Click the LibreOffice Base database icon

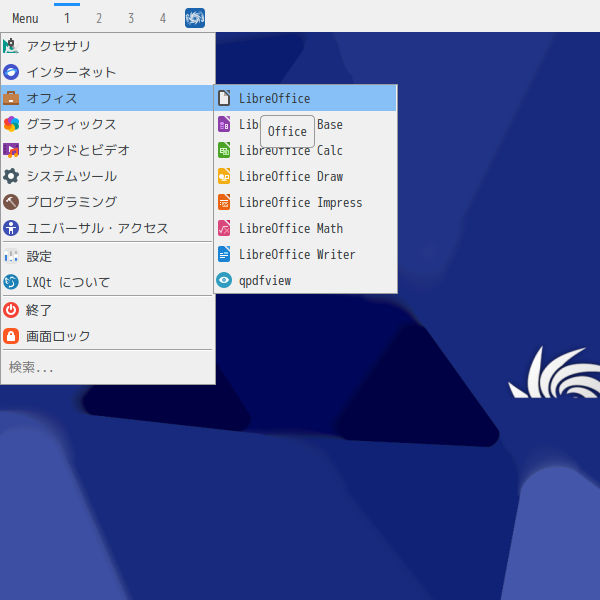click(x=224, y=124)
